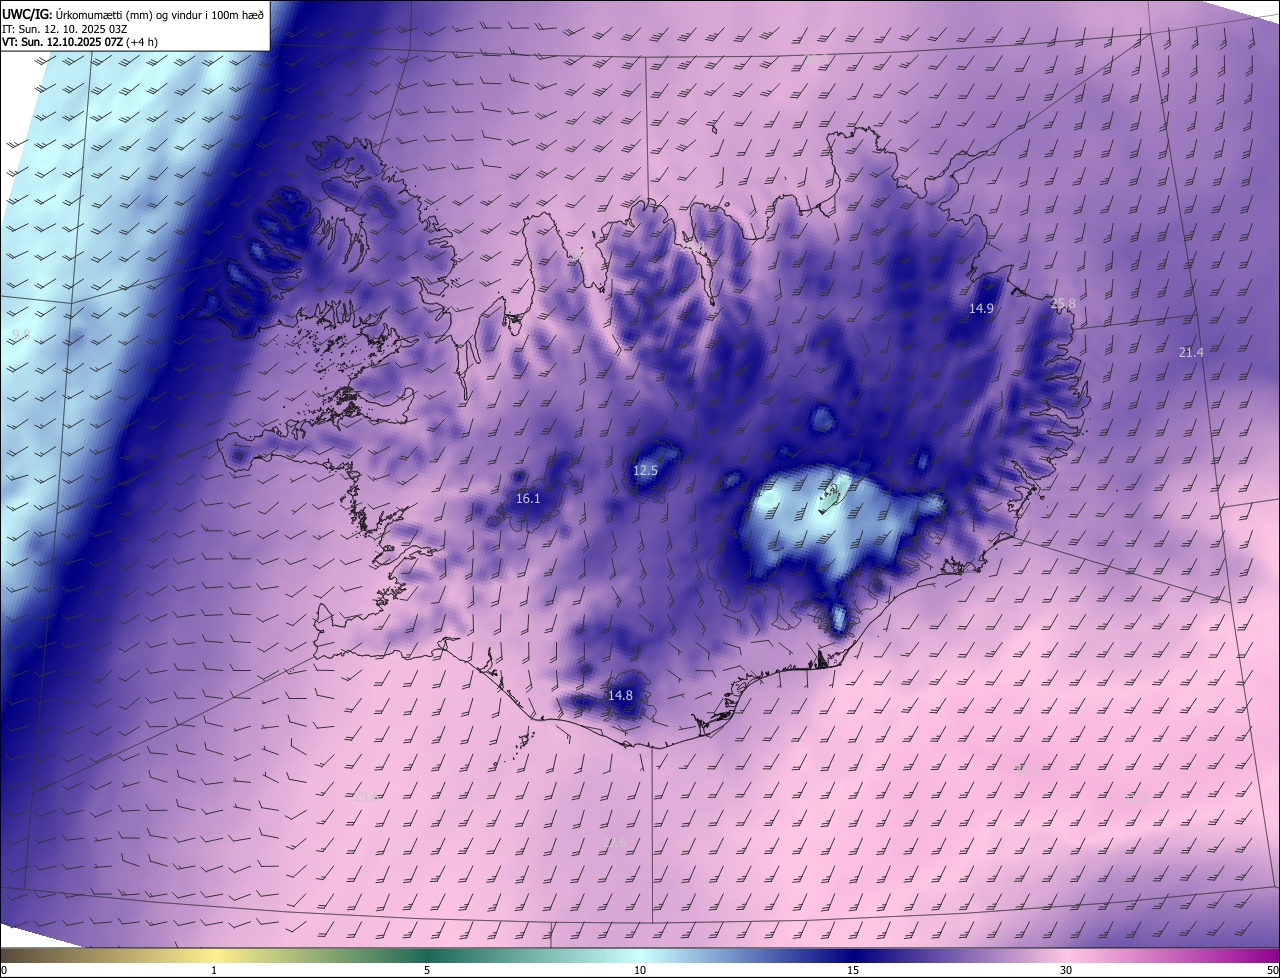Click the 25.8 value label near the east coast

1064,303
